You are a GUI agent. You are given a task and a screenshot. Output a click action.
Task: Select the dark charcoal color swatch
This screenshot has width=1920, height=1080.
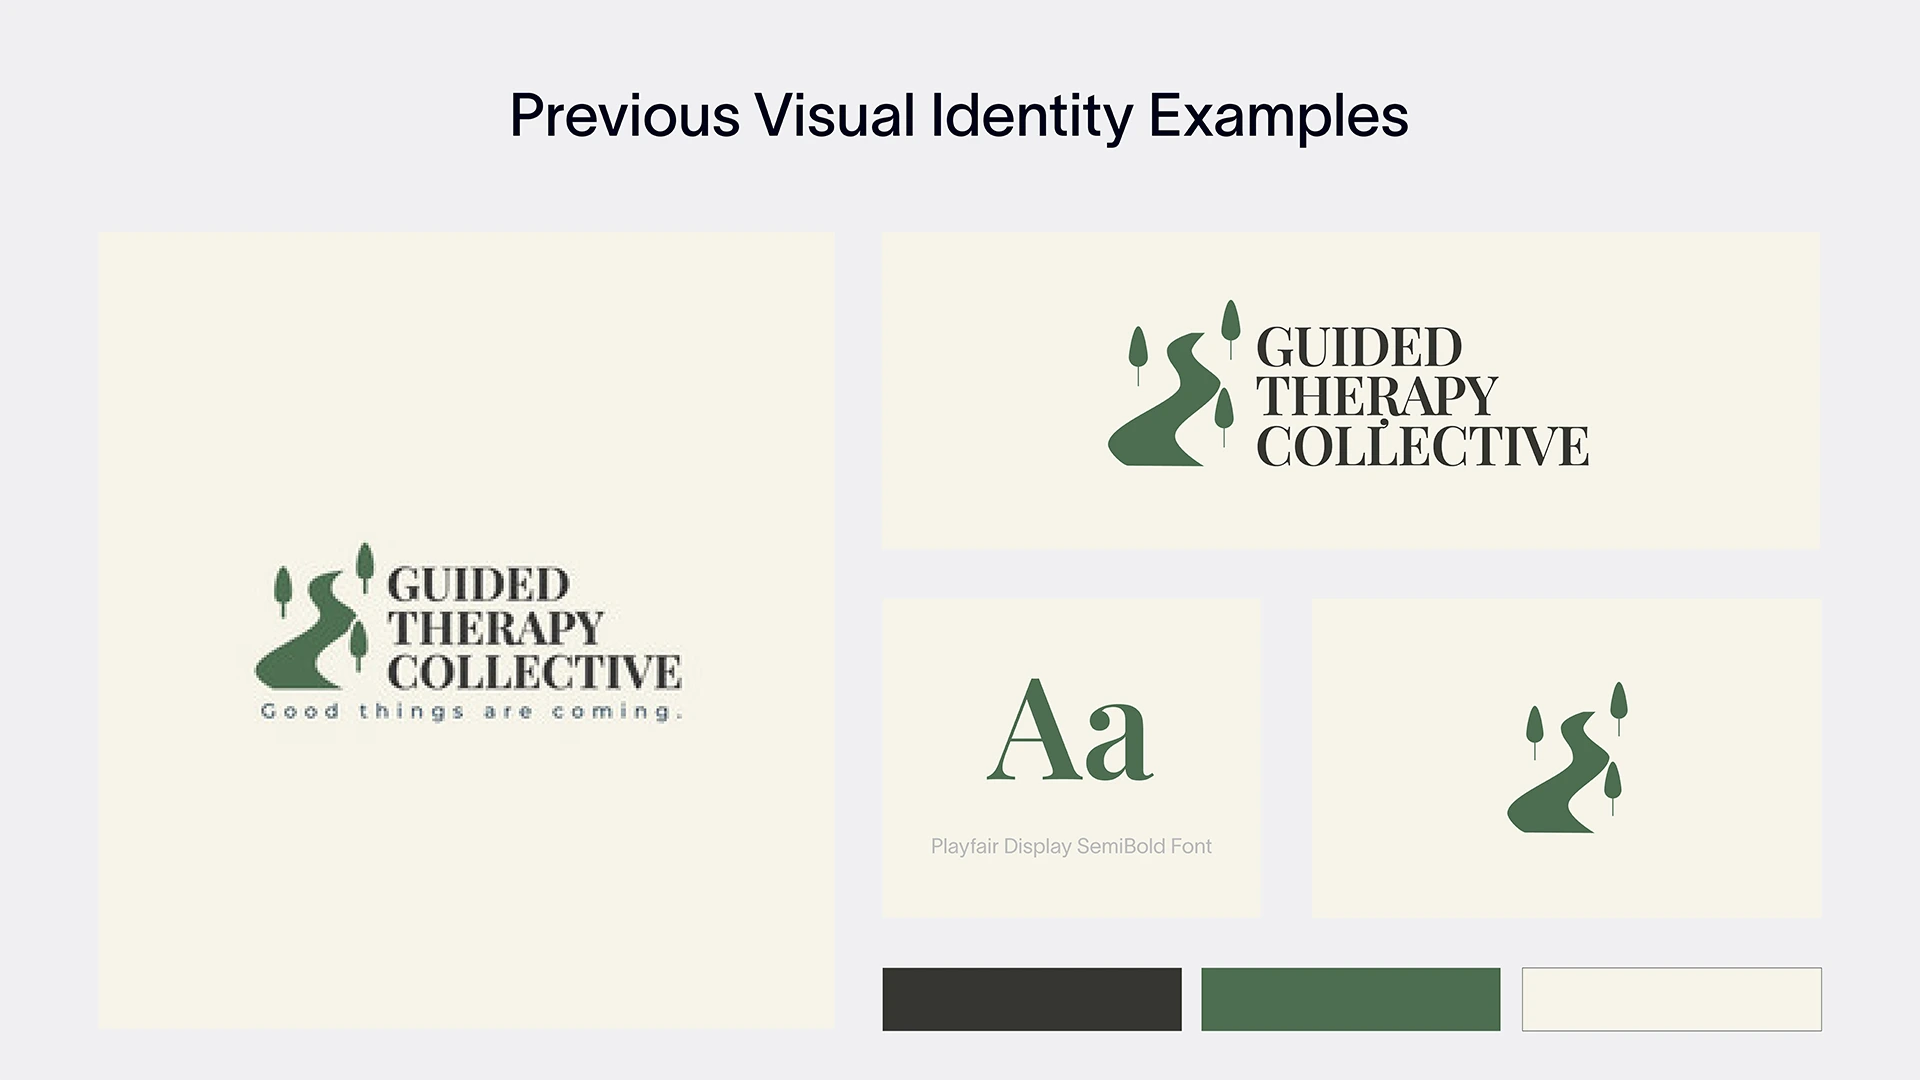pos(1032,999)
